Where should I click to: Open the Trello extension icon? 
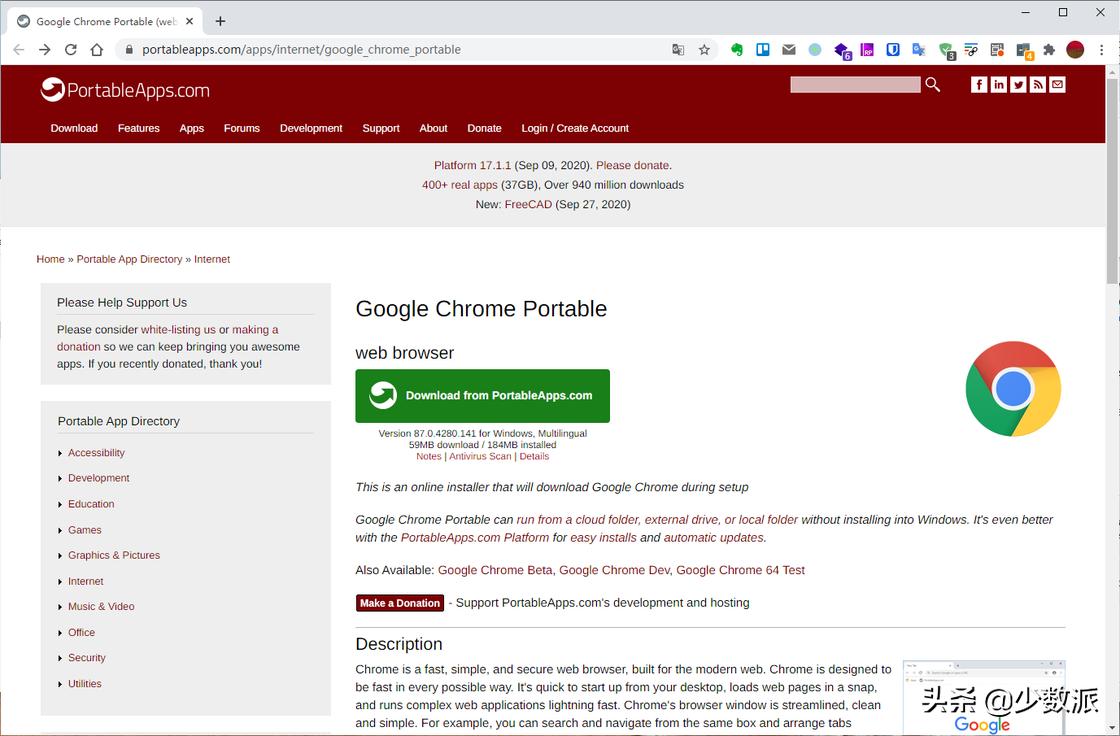pyautogui.click(x=763, y=49)
